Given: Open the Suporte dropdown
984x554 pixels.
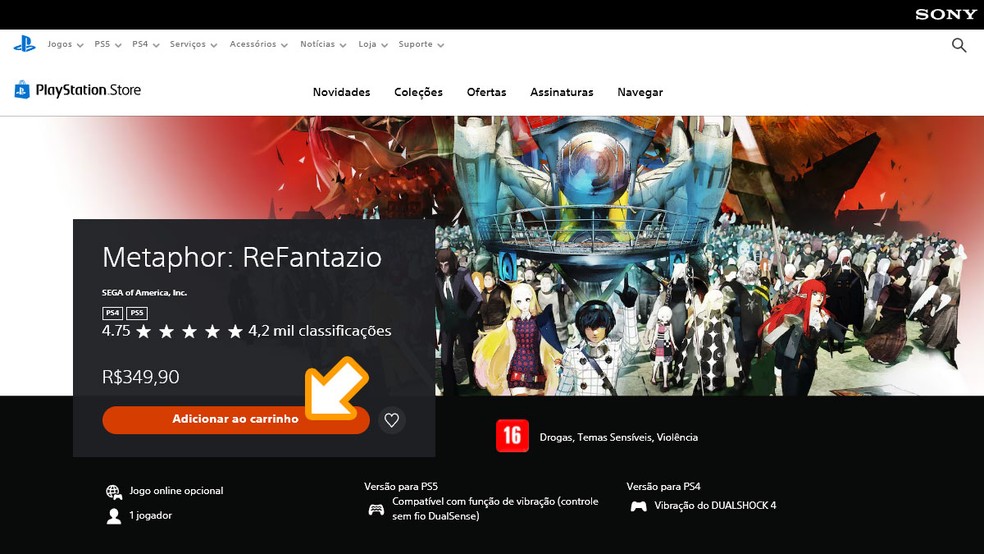Looking at the screenshot, I should [421, 45].
